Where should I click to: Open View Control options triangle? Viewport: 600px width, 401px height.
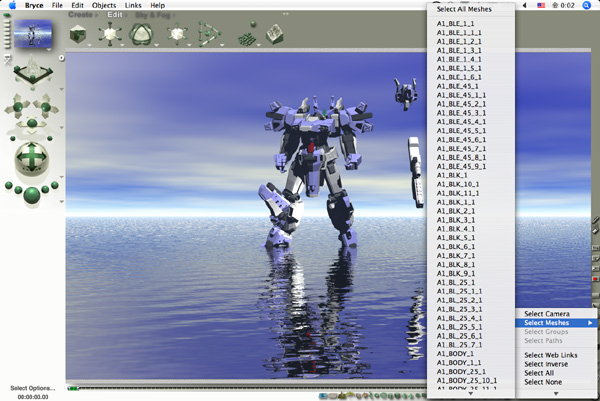point(61,89)
